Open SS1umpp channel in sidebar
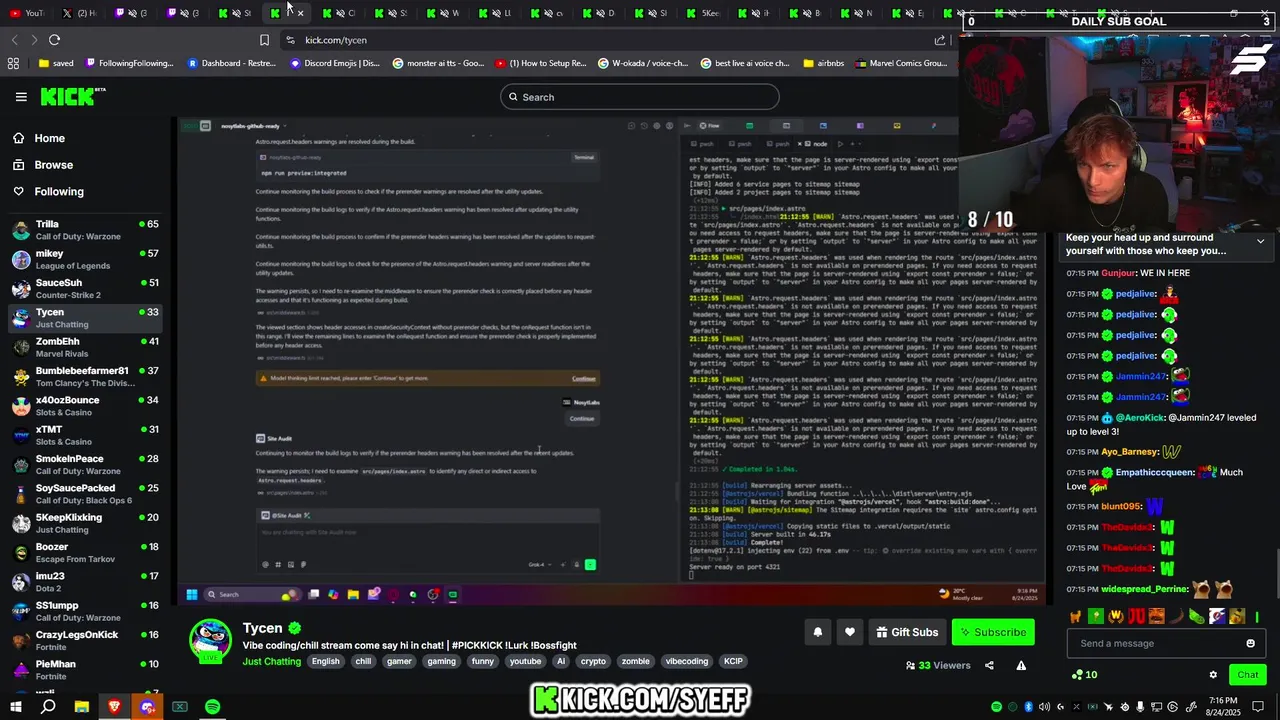 [85, 611]
